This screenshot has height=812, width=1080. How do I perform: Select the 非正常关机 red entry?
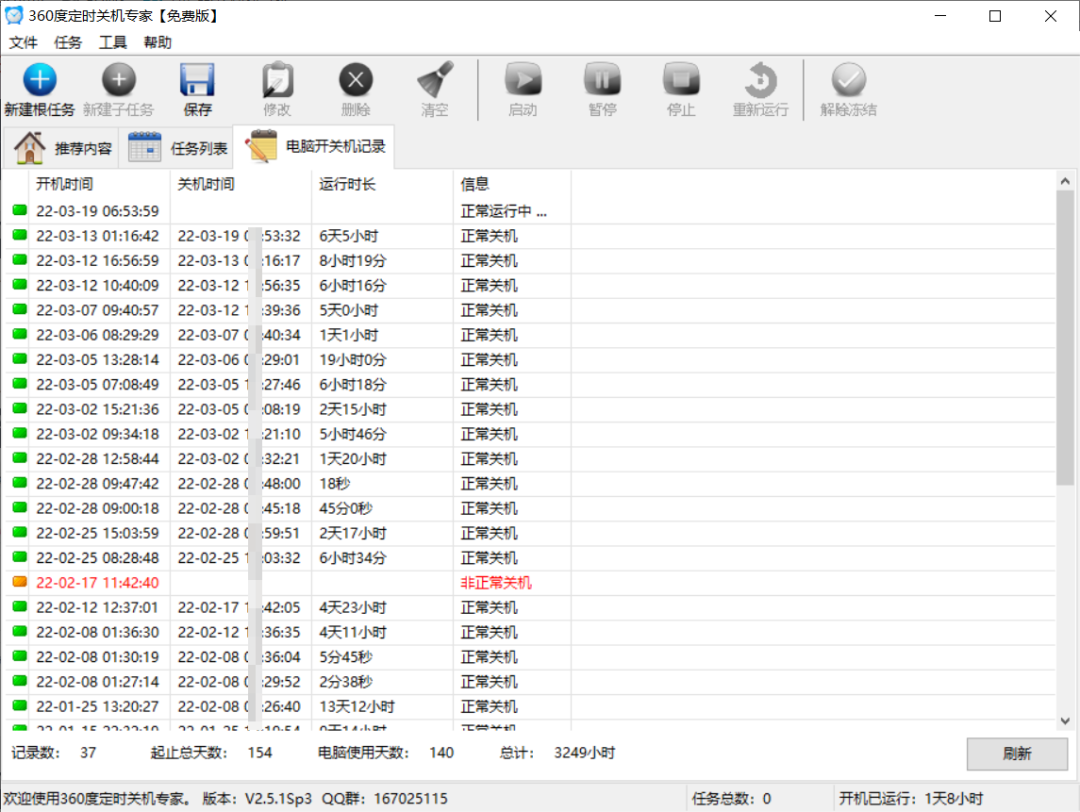(496, 583)
